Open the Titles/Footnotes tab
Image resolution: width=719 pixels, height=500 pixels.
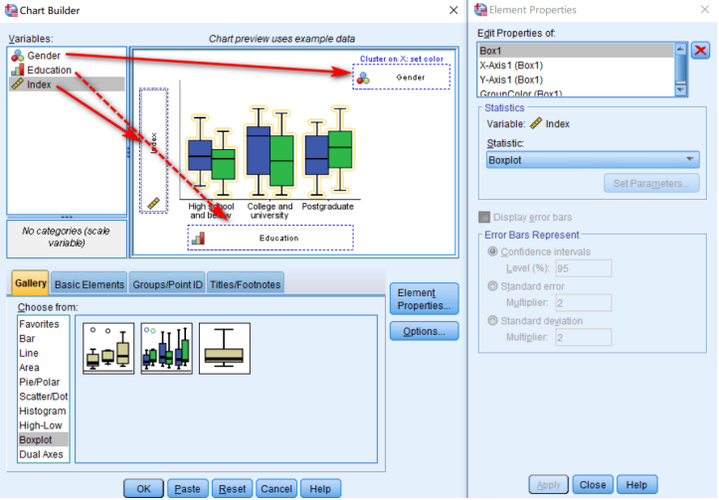click(x=245, y=284)
